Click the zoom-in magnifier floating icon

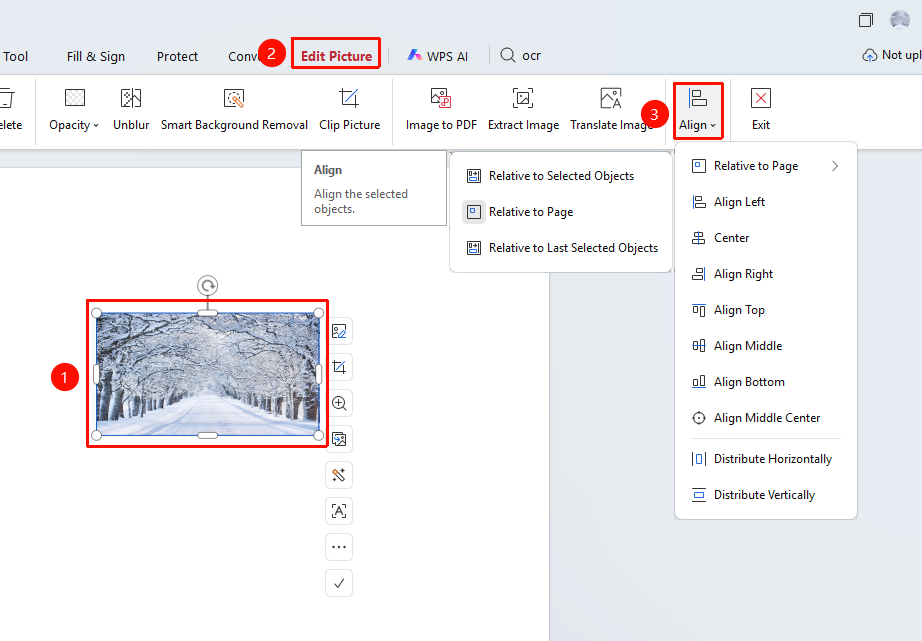tap(339, 403)
